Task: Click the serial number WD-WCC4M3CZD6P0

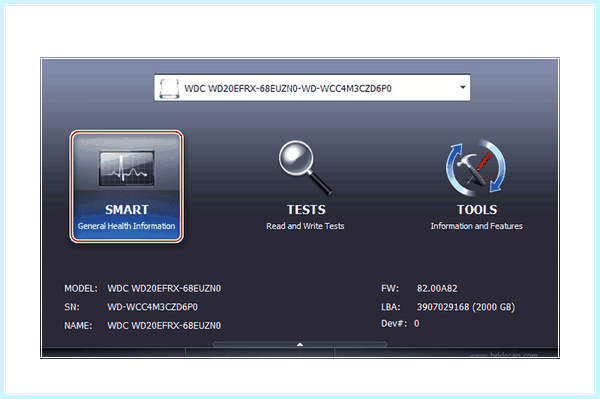Action: click(x=153, y=307)
